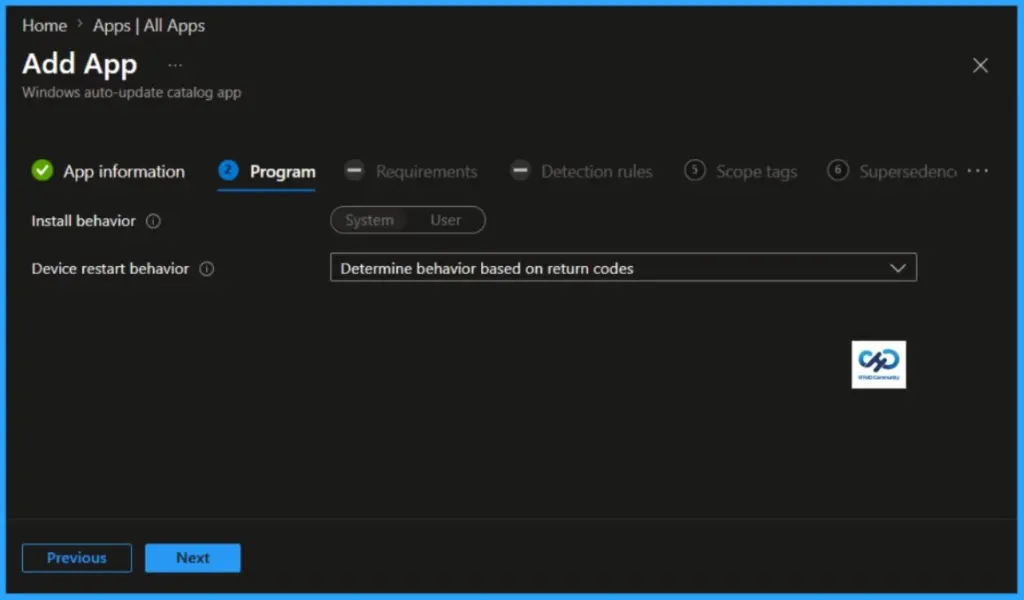Click the Requirements step dash icon

pyautogui.click(x=355, y=170)
